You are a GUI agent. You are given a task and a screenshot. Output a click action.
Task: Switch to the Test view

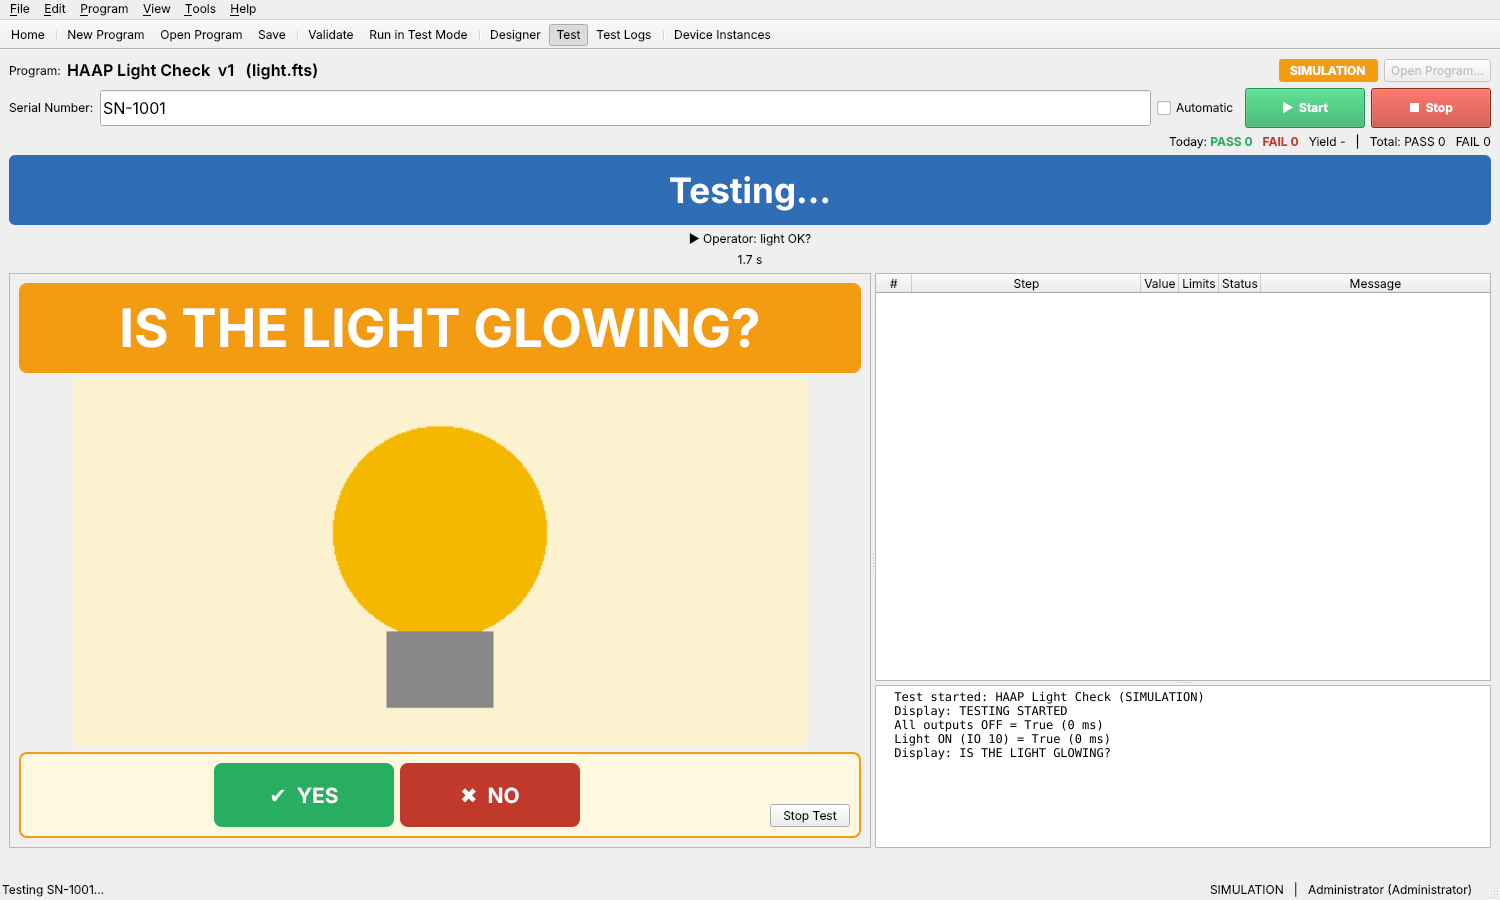coord(568,35)
